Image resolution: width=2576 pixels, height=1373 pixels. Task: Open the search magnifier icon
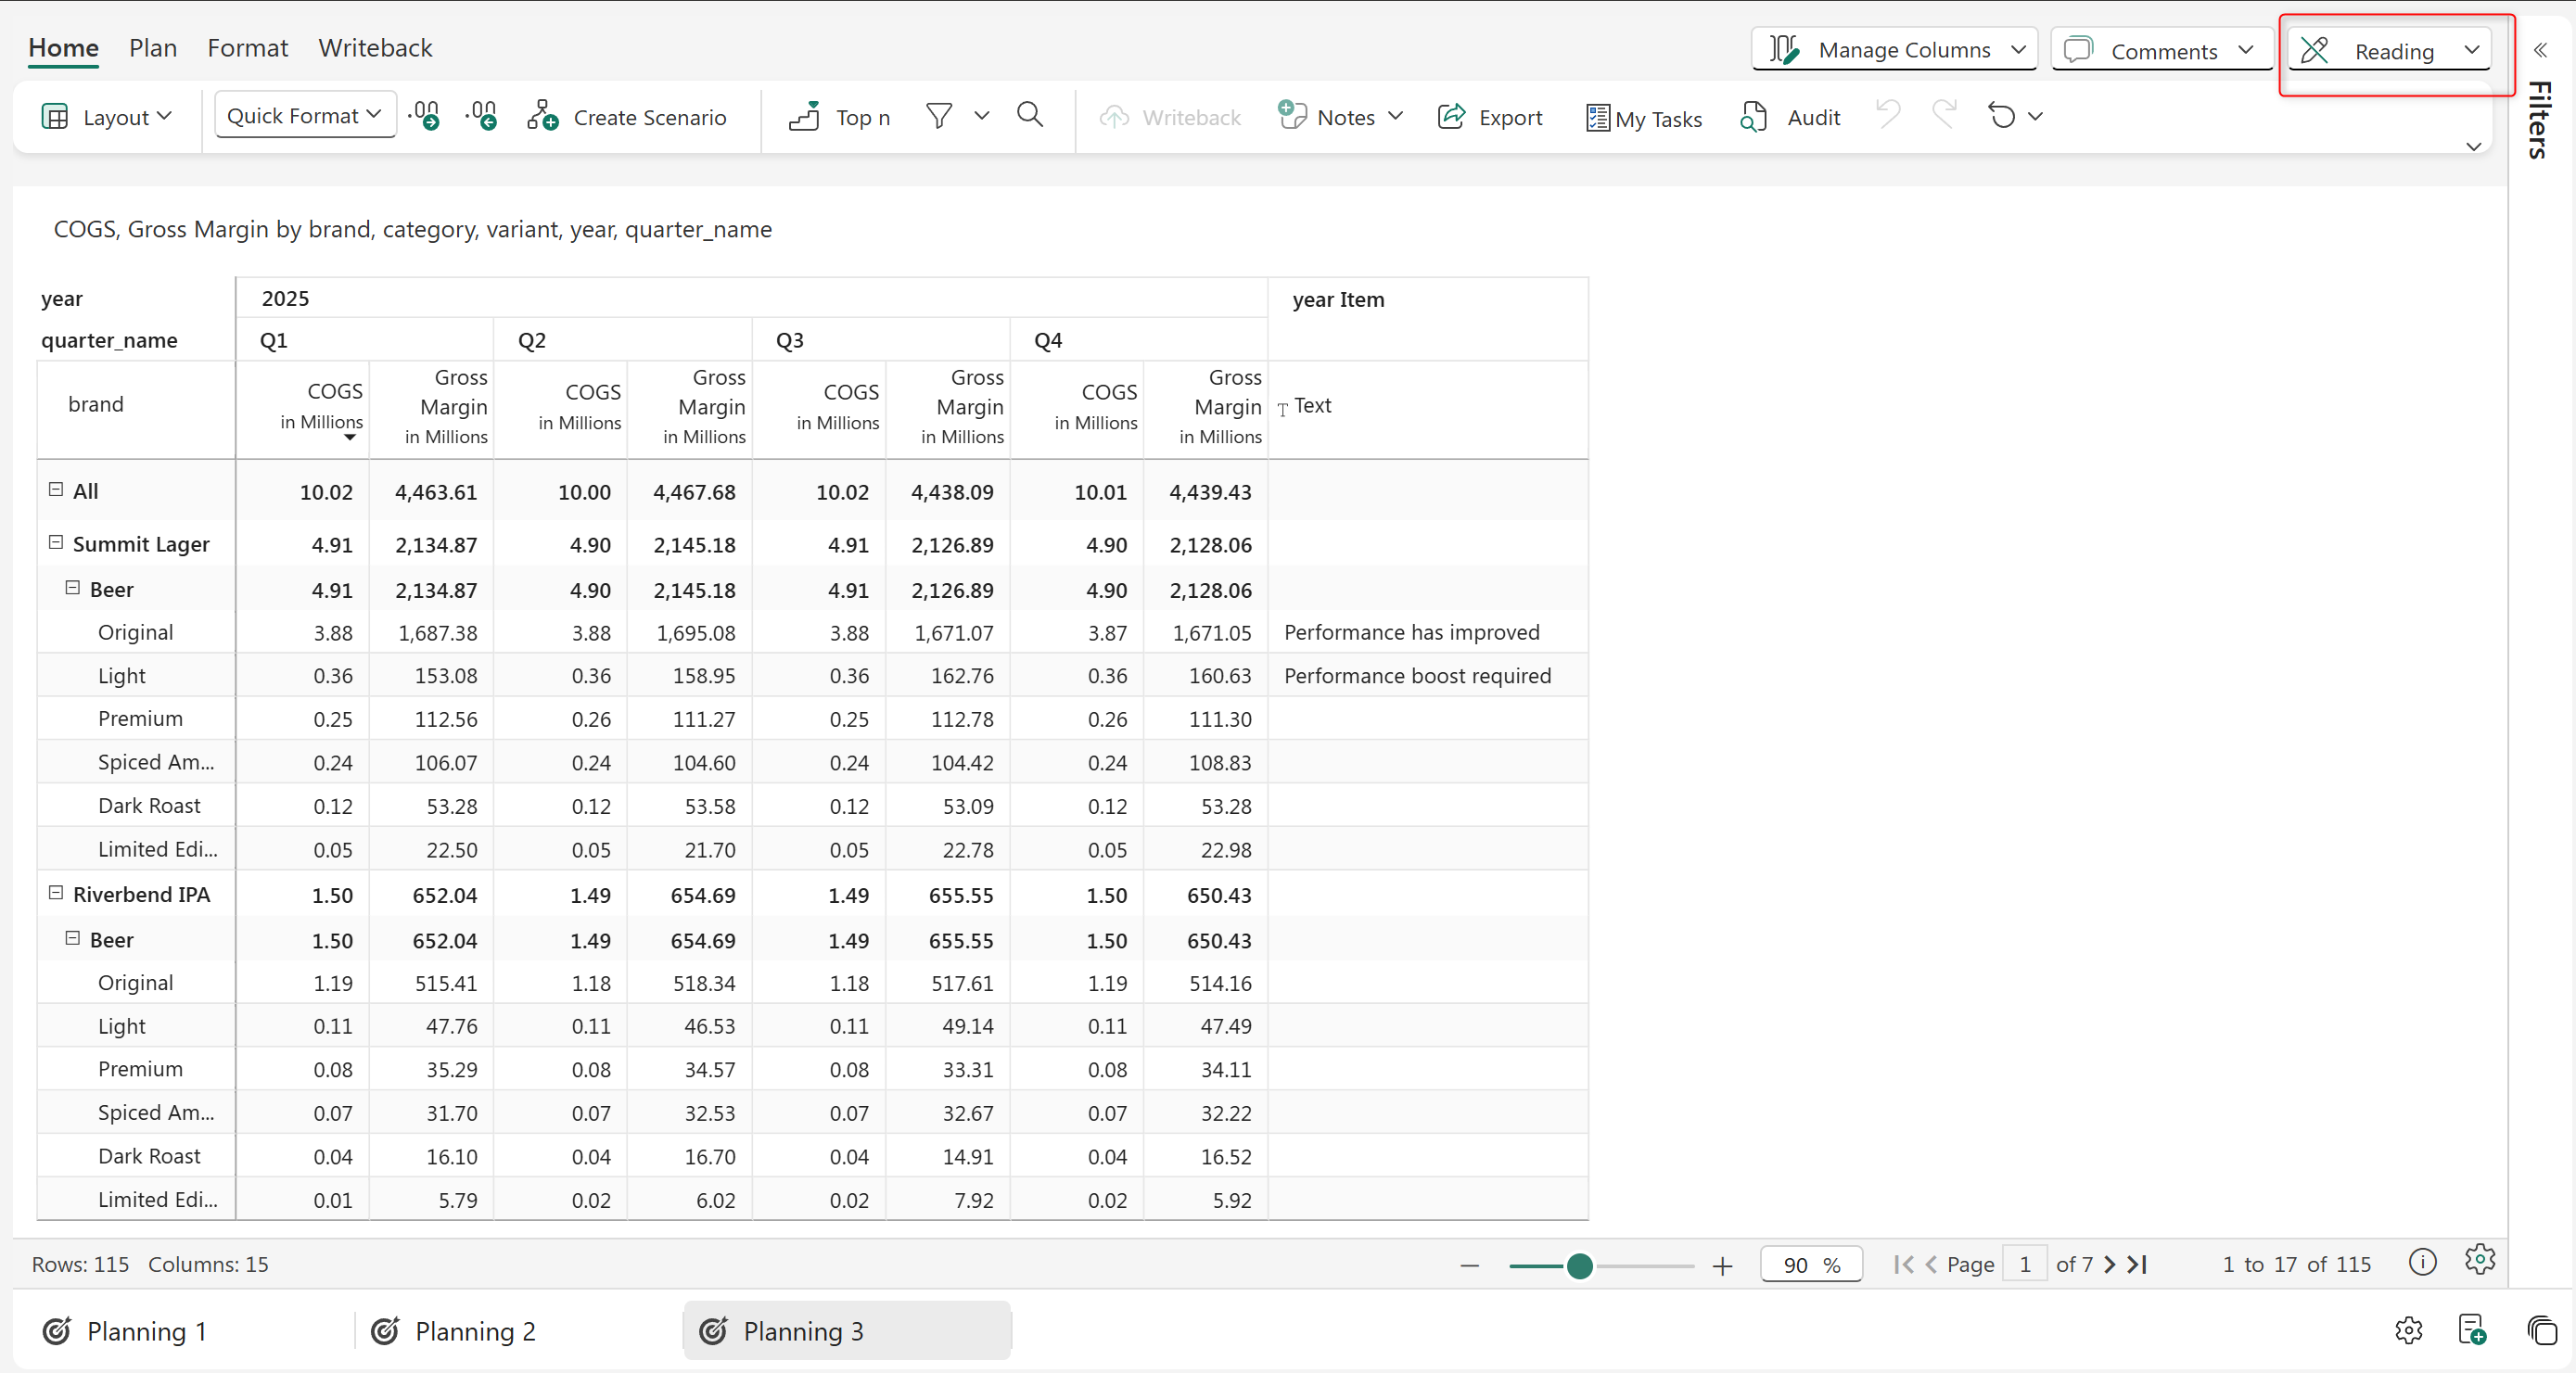(x=1029, y=116)
